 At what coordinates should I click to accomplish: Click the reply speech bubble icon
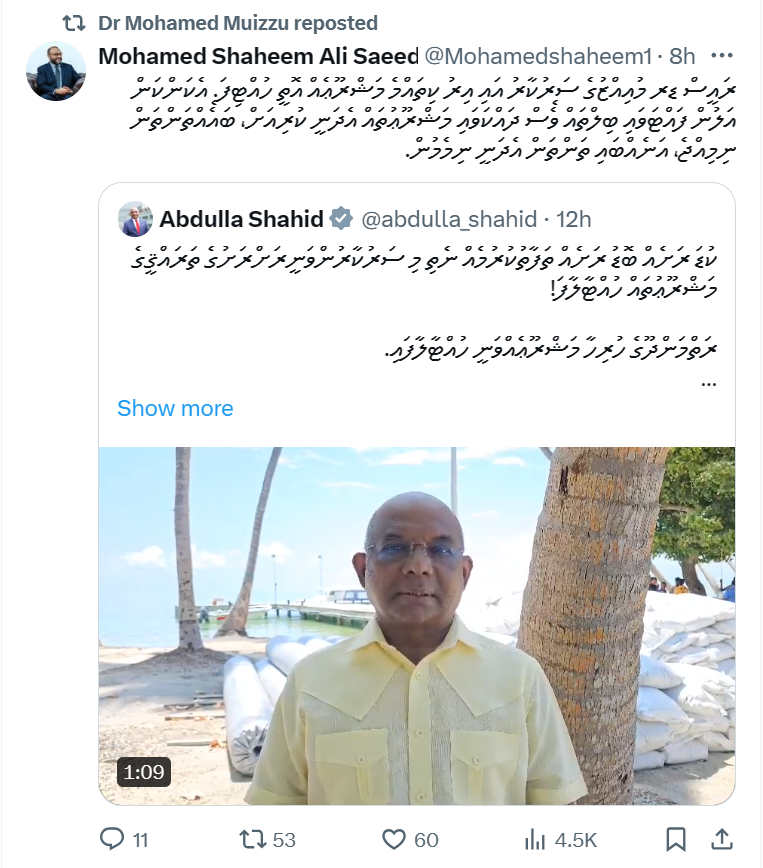pyautogui.click(x=112, y=839)
